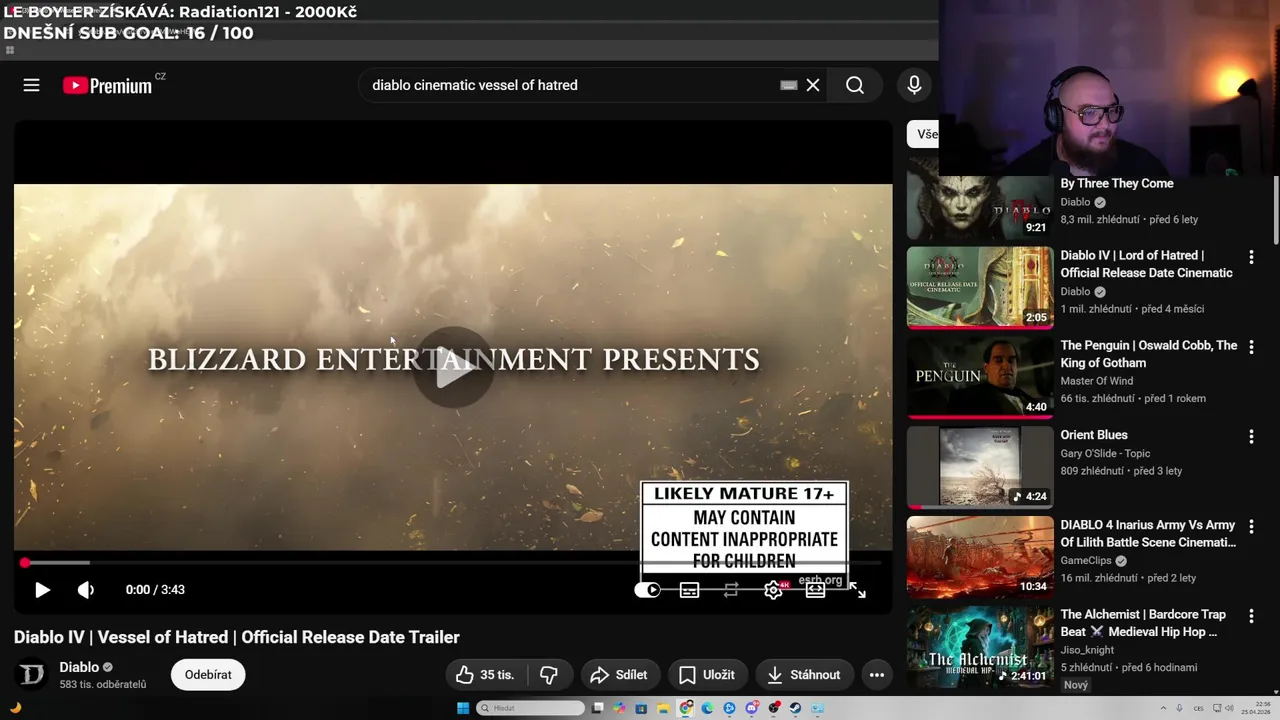This screenshot has width=1280, height=720.
Task: Start voice search with microphone
Action: coord(914,85)
